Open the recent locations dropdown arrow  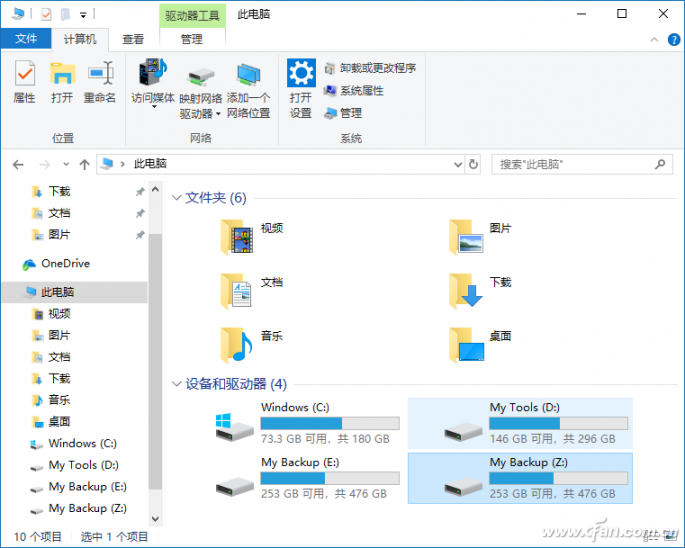pyautogui.click(x=66, y=164)
